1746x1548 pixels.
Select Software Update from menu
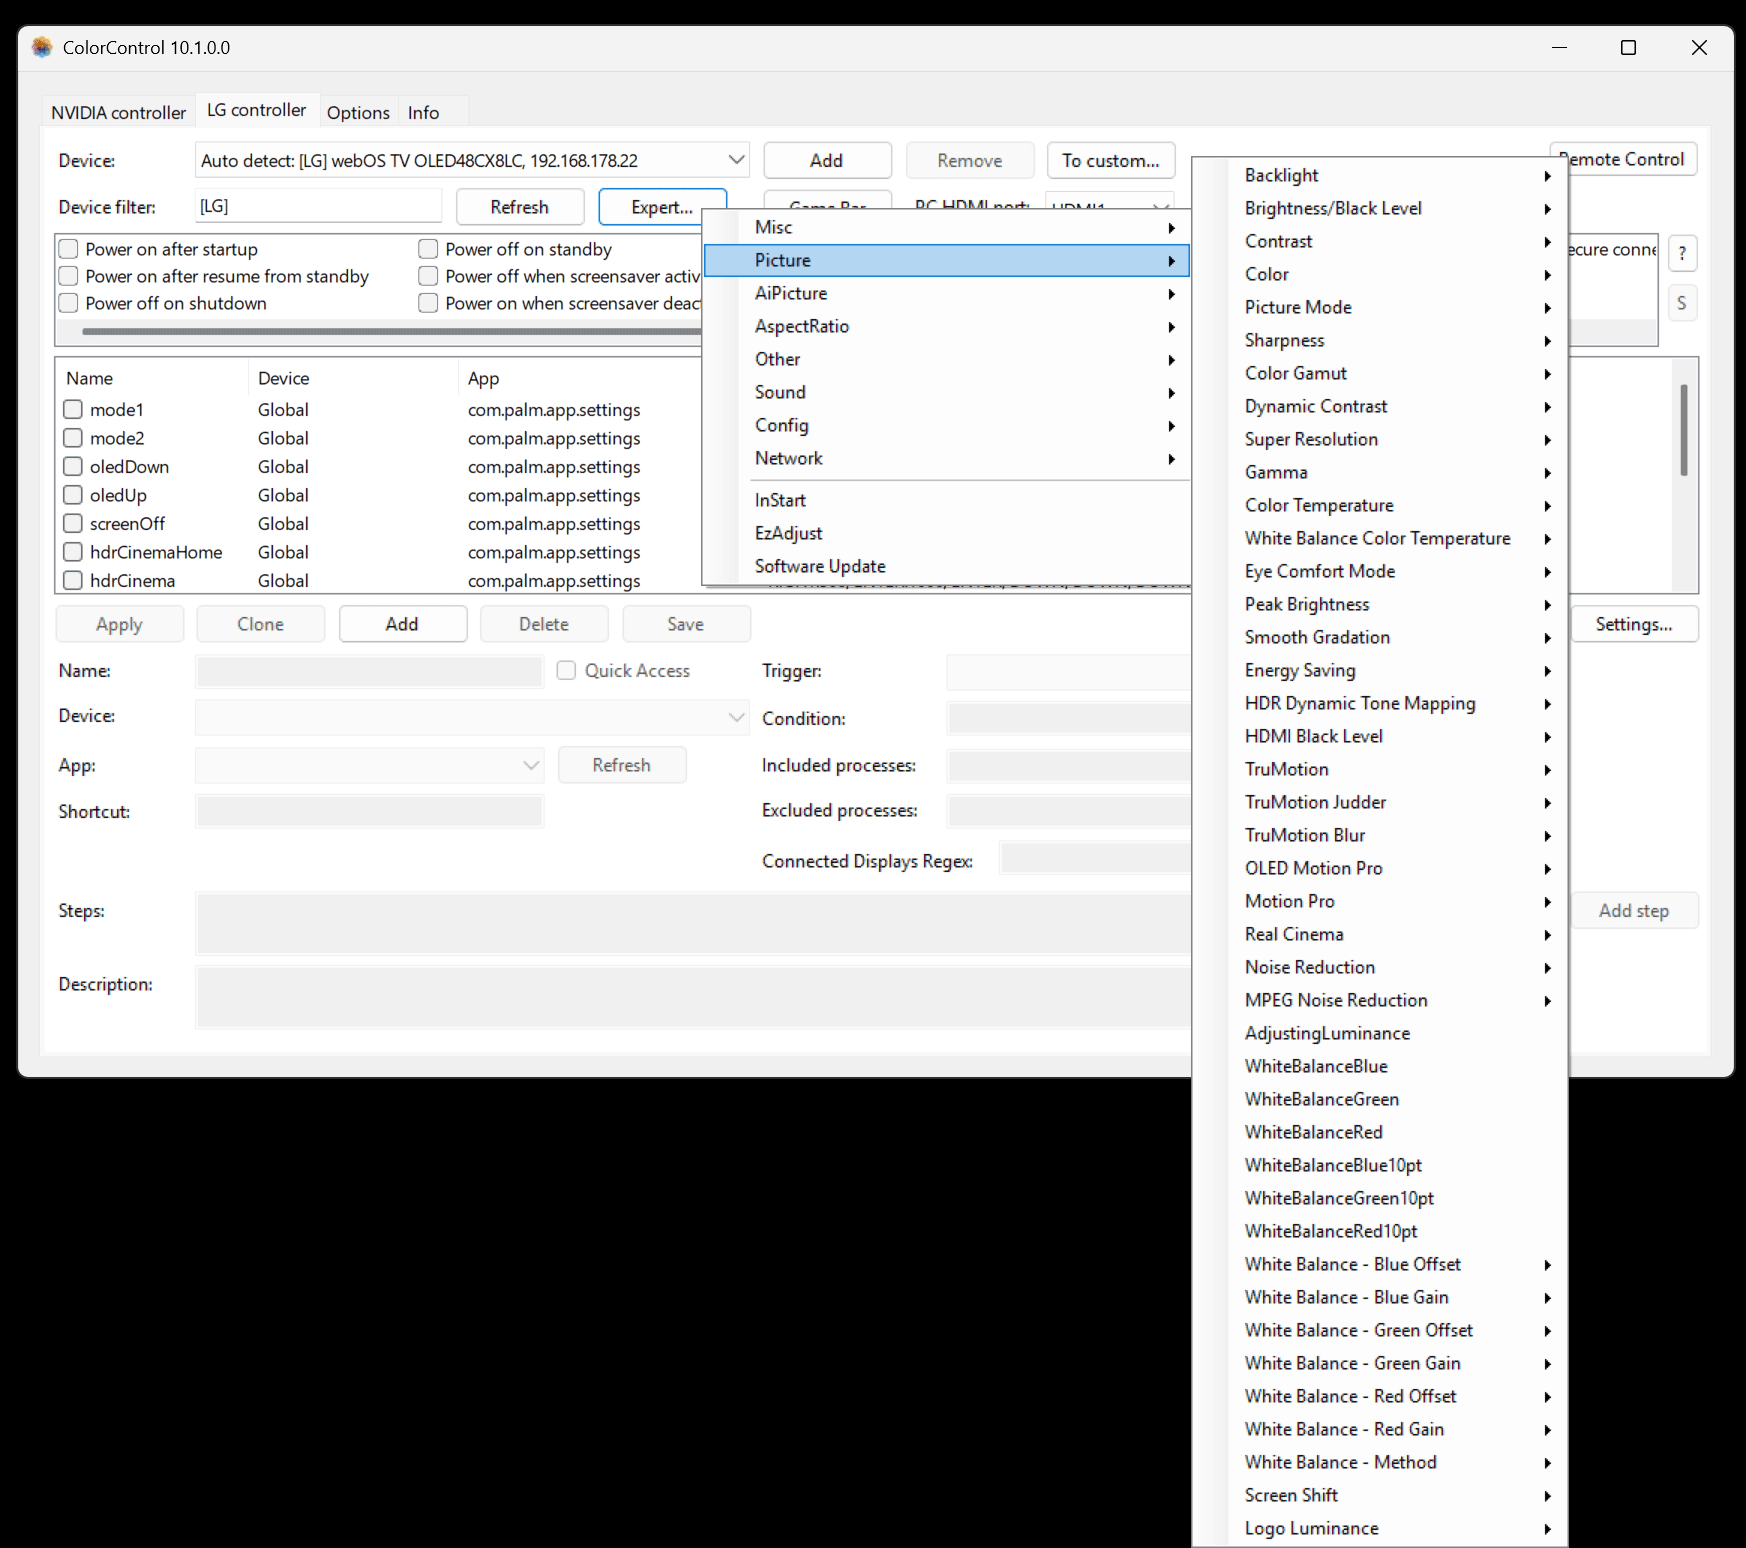(x=946, y=566)
